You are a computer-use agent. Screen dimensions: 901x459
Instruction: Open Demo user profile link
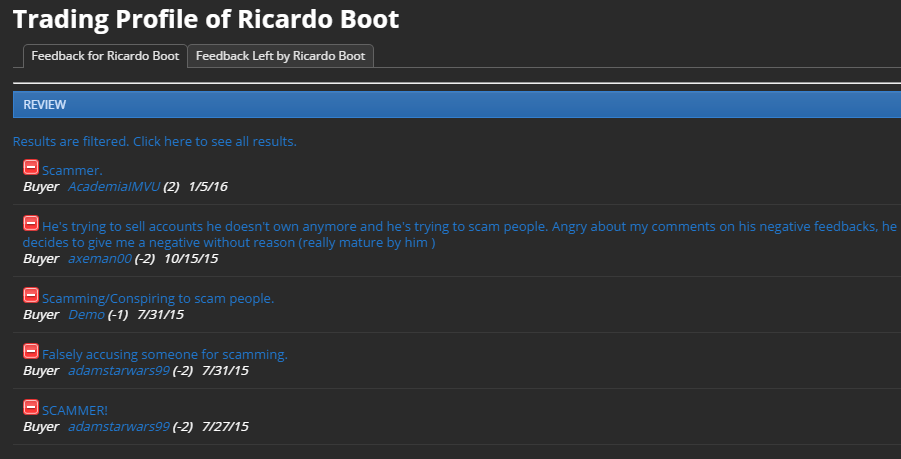tap(86, 315)
